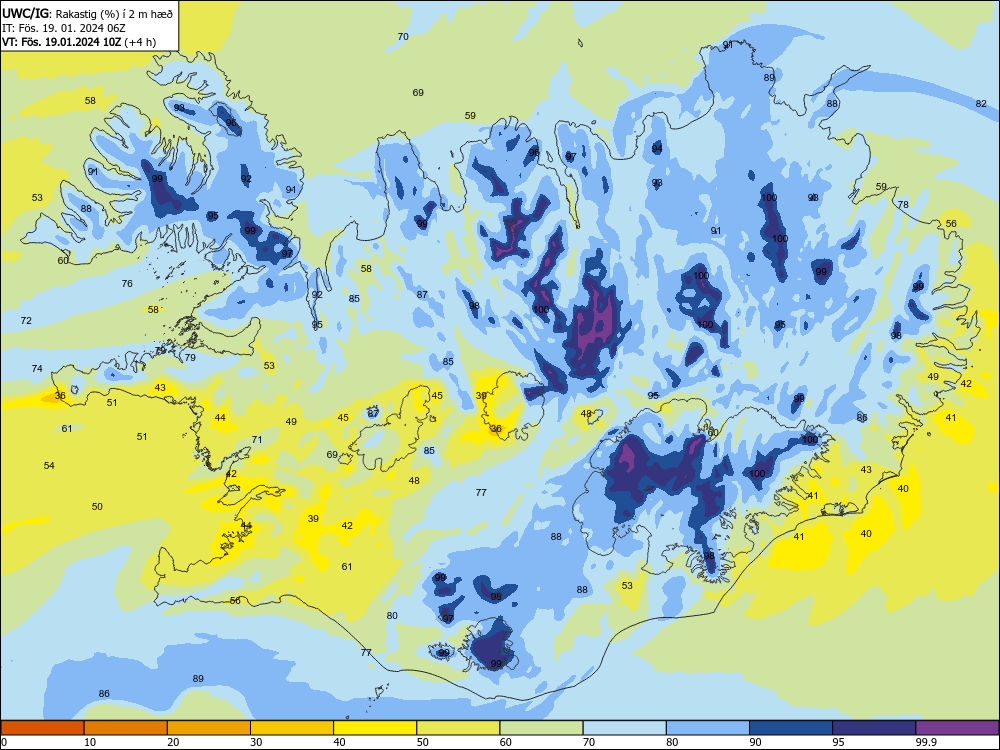
Task: Click the humidity value '74' on the map
Action: point(37,369)
